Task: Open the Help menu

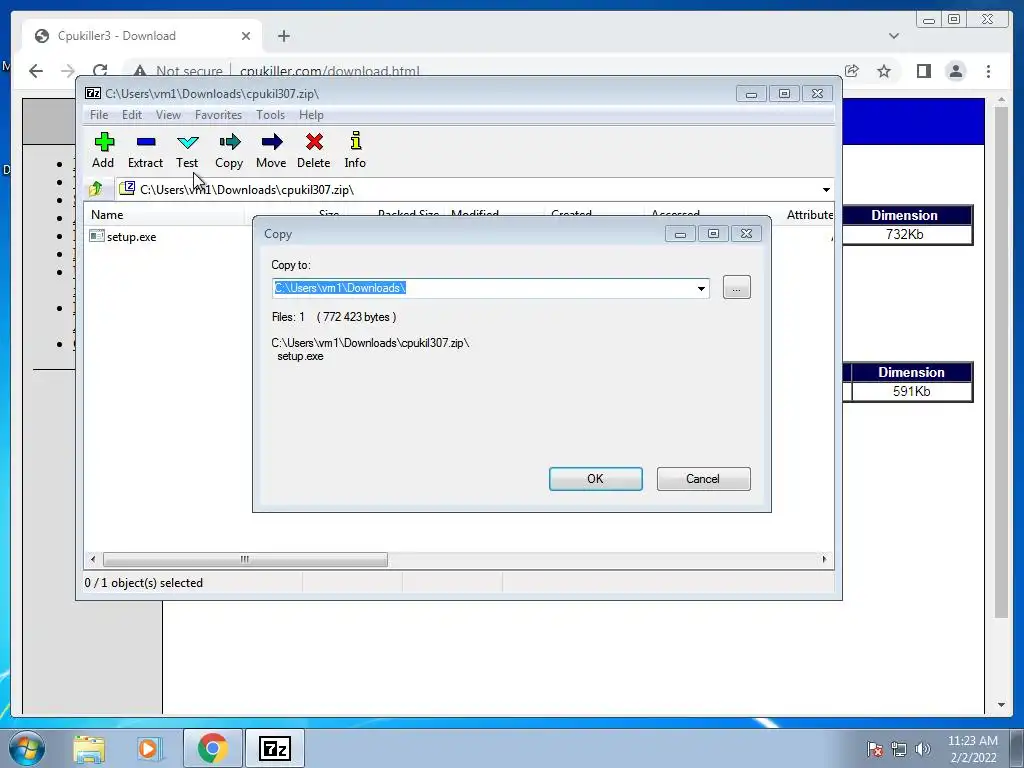Action: pos(311,115)
